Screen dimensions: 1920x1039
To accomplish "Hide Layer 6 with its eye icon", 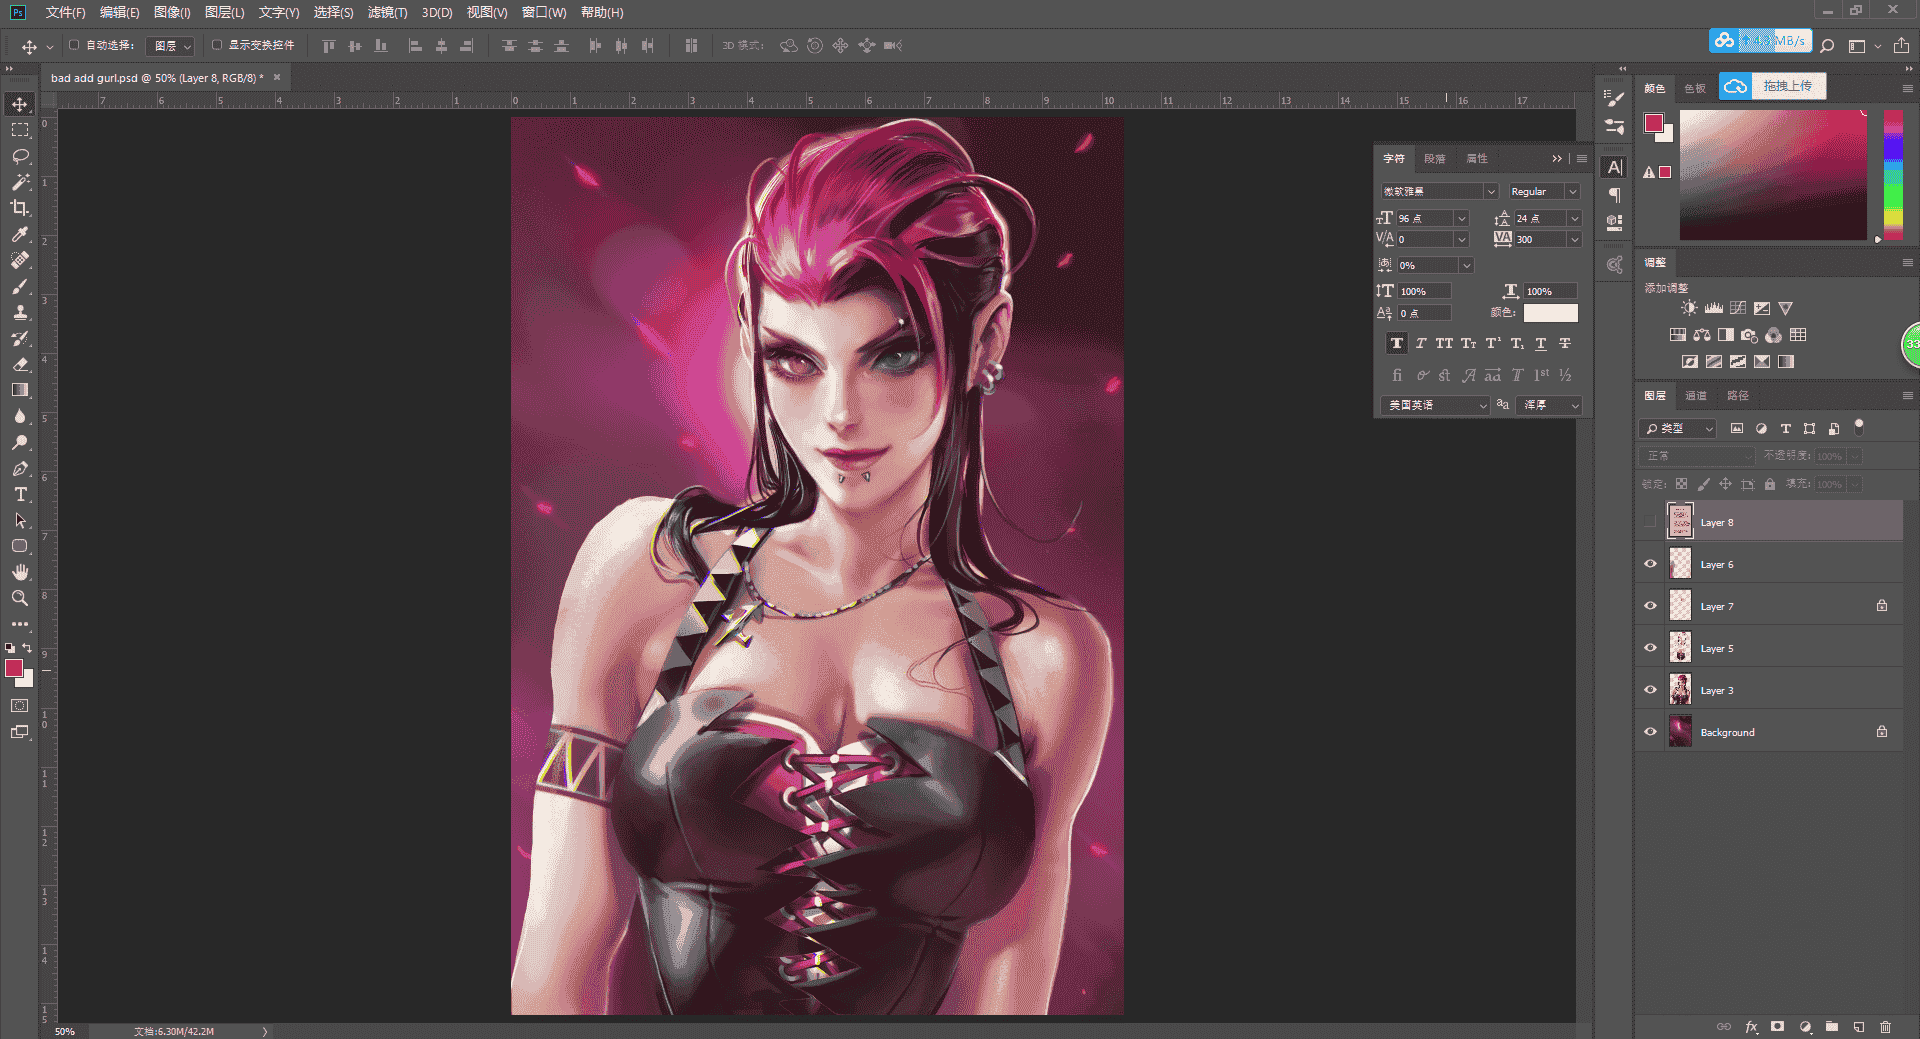I will pyautogui.click(x=1651, y=564).
